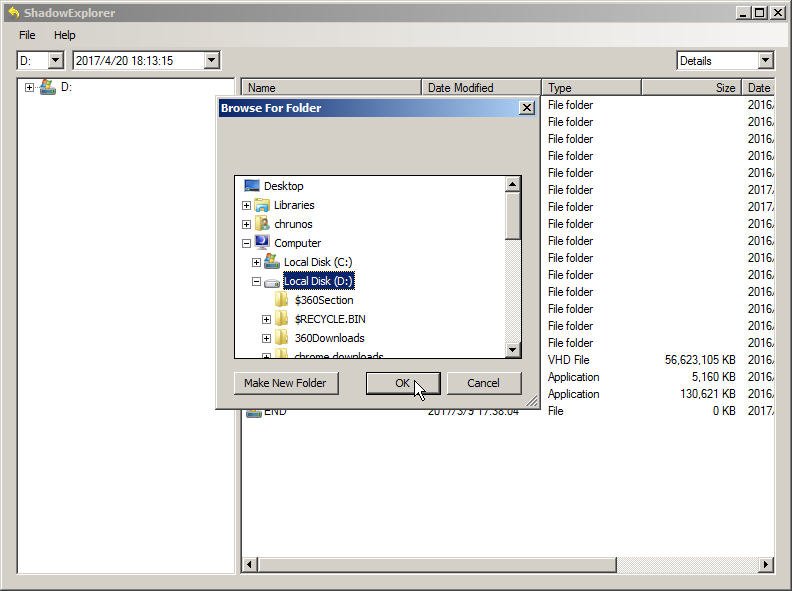
Task: Collapse Local Disk (D:) node
Action: point(257,281)
